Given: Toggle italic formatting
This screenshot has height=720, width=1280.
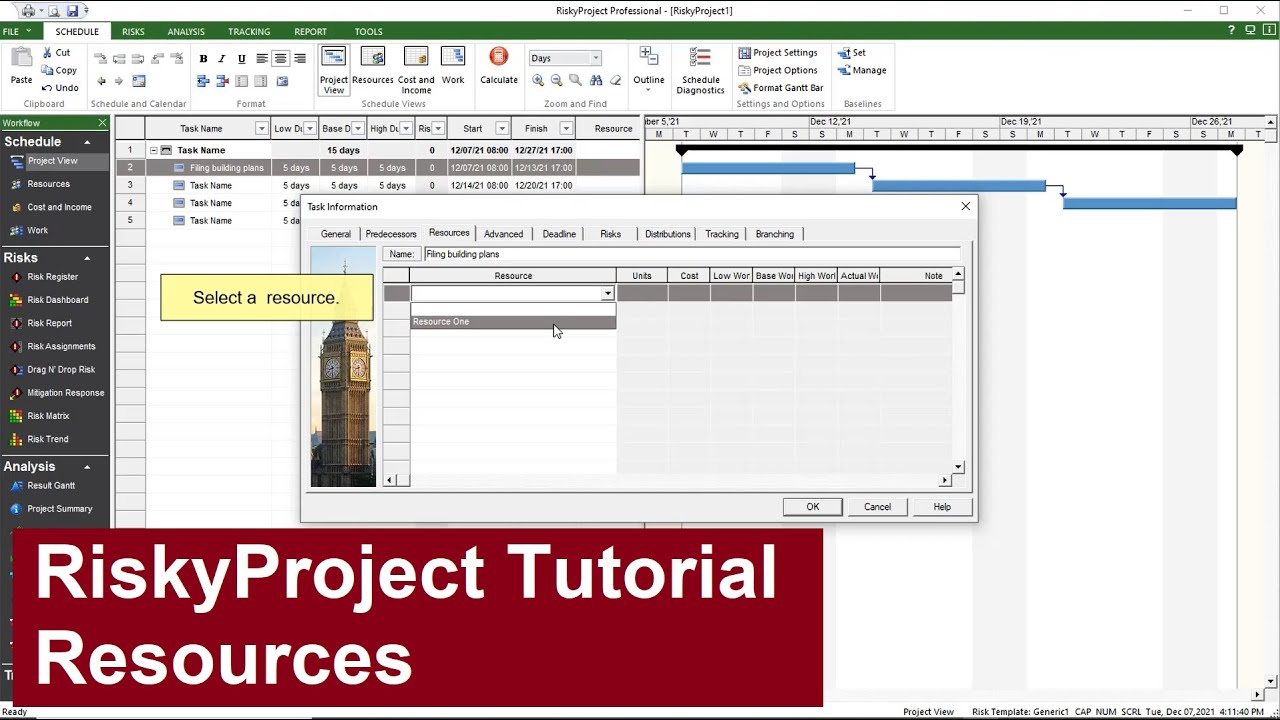Looking at the screenshot, I should (222, 59).
